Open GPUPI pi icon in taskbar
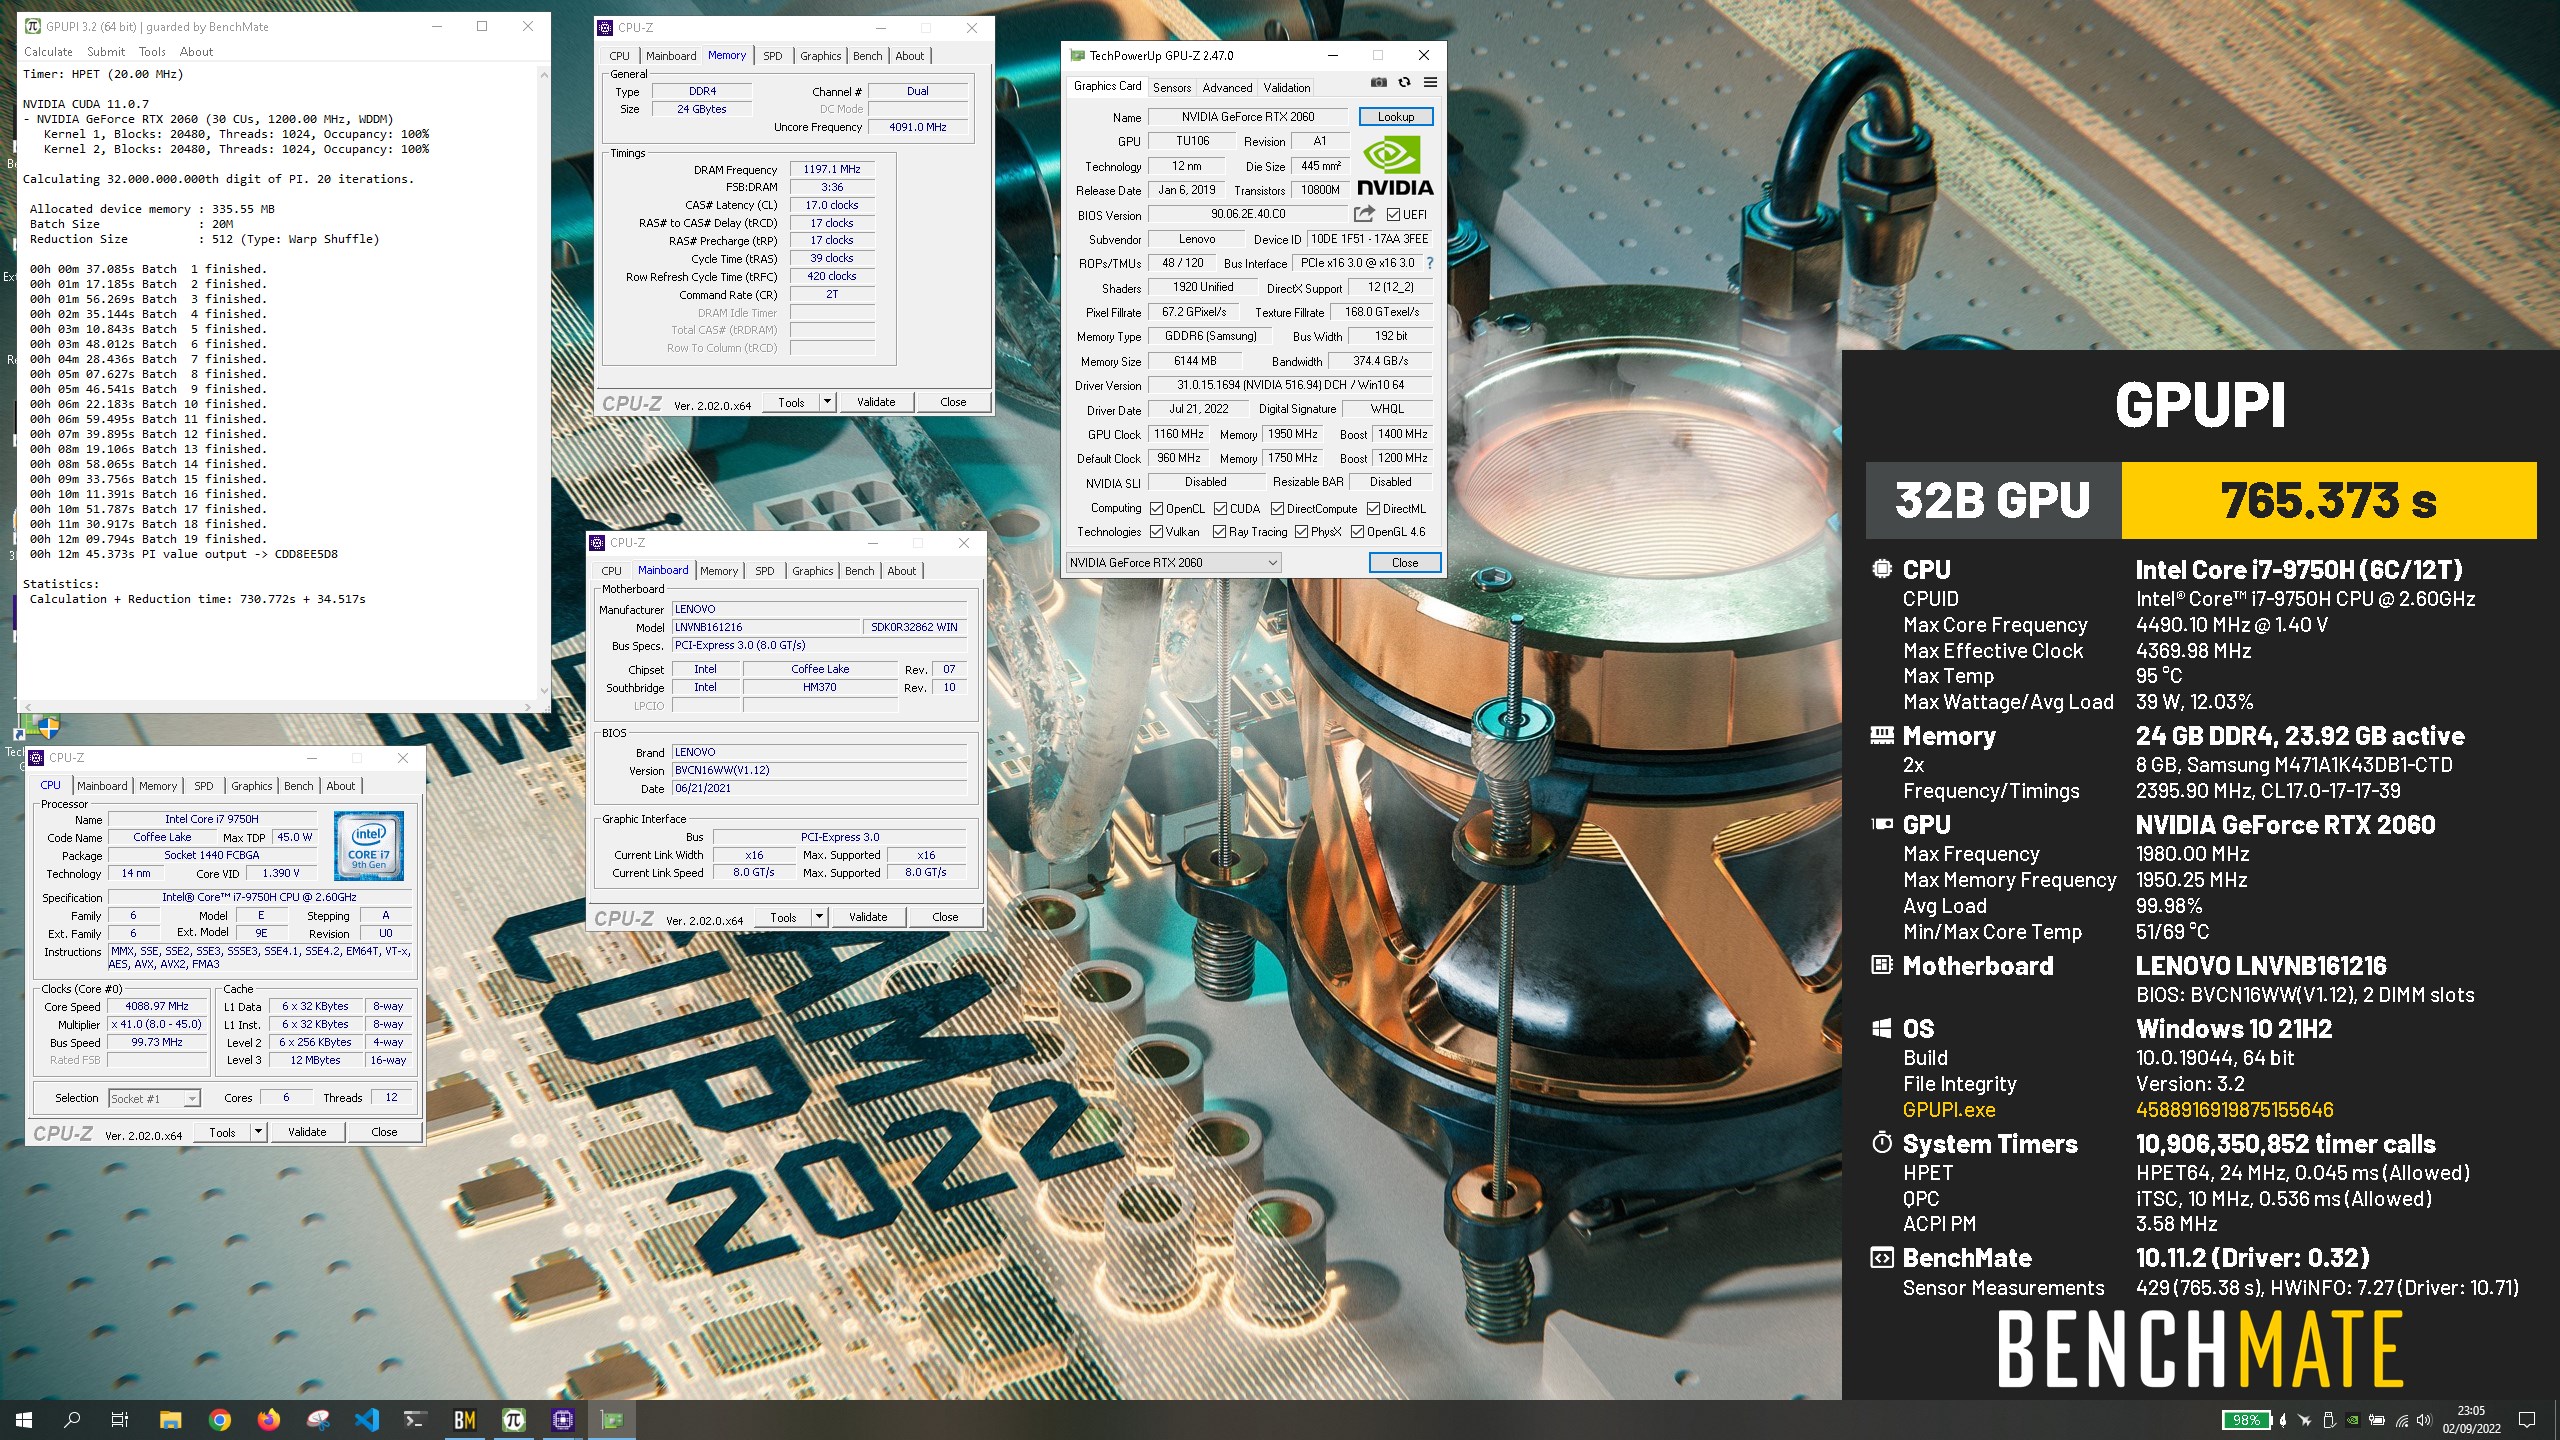 click(514, 1420)
